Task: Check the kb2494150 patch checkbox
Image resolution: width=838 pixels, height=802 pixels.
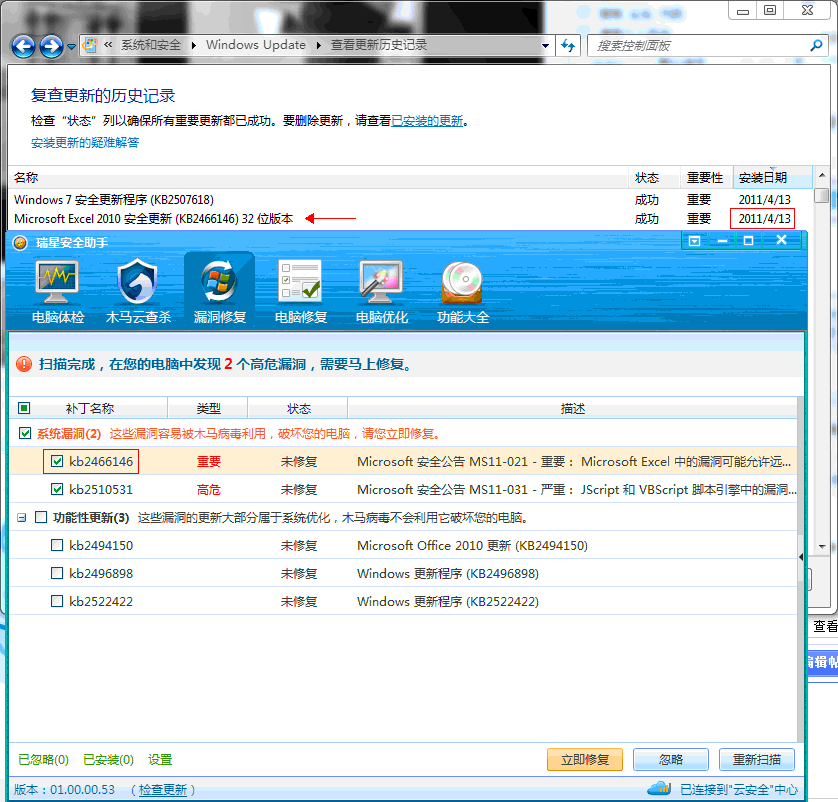Action: point(57,545)
